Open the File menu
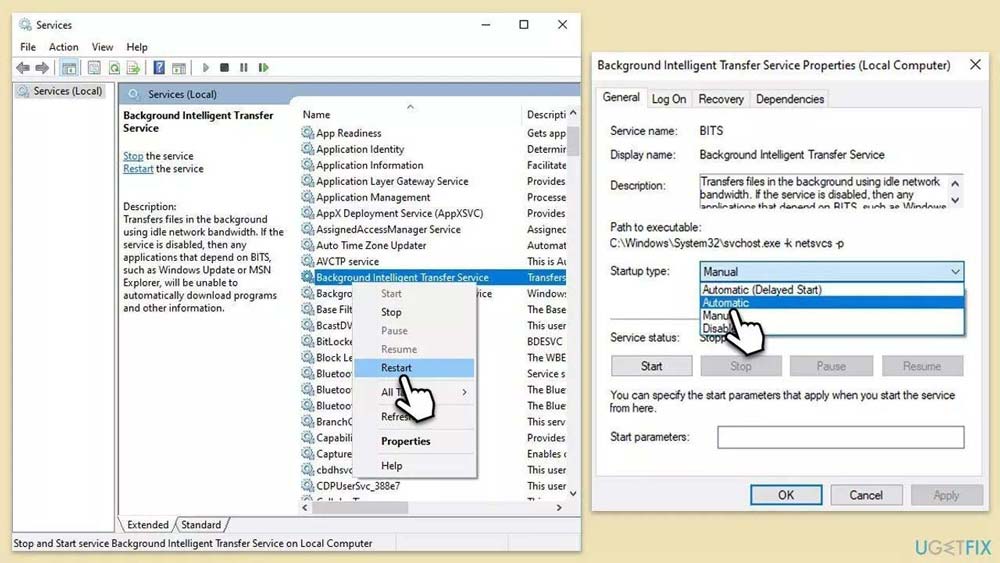This screenshot has width=1000, height=563. pos(28,47)
